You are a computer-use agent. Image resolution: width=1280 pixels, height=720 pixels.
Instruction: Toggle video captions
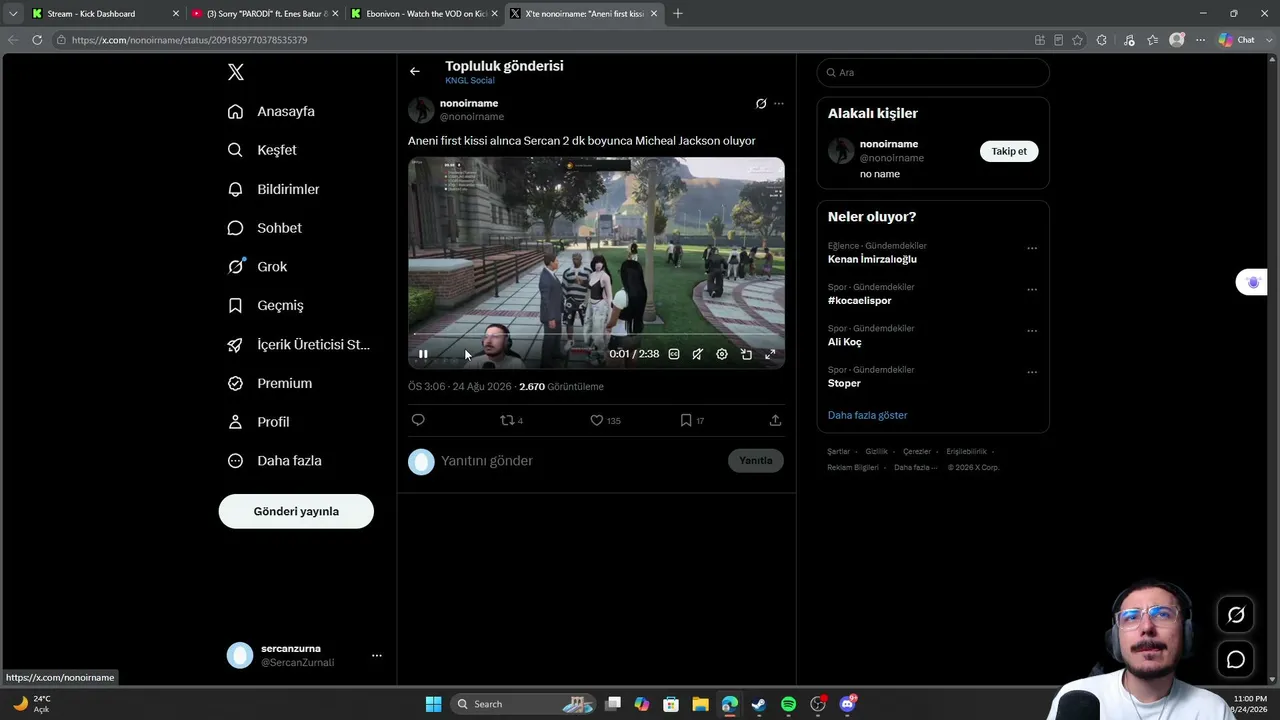pos(674,354)
